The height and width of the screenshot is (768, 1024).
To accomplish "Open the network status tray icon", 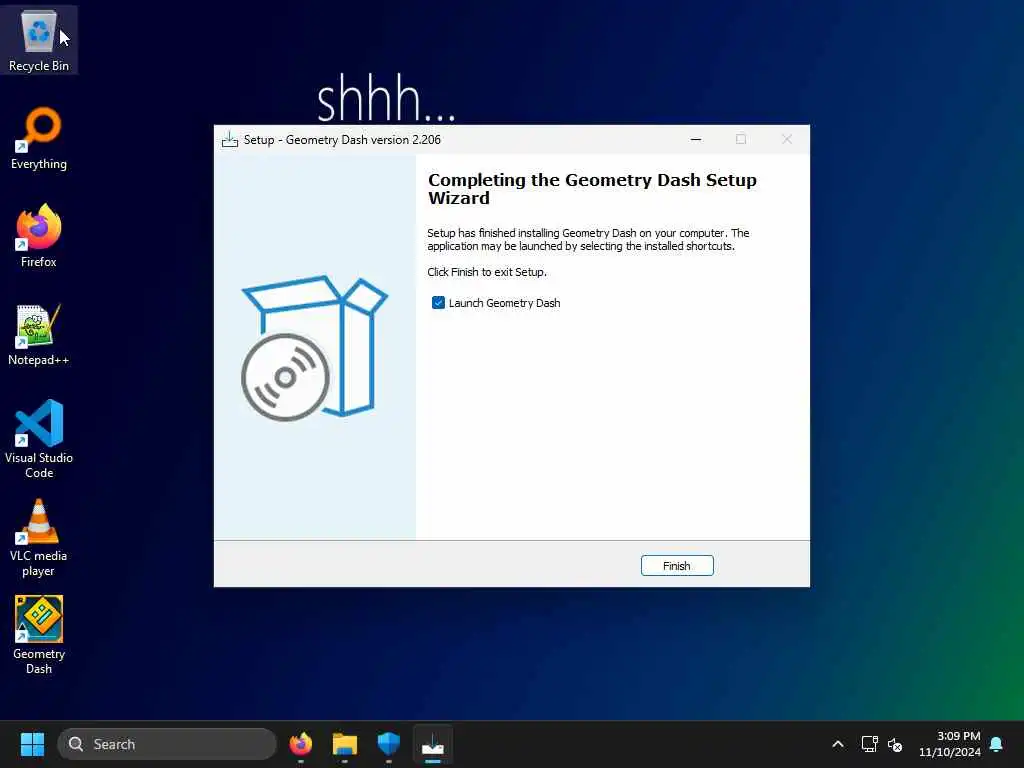I will pos(869,744).
